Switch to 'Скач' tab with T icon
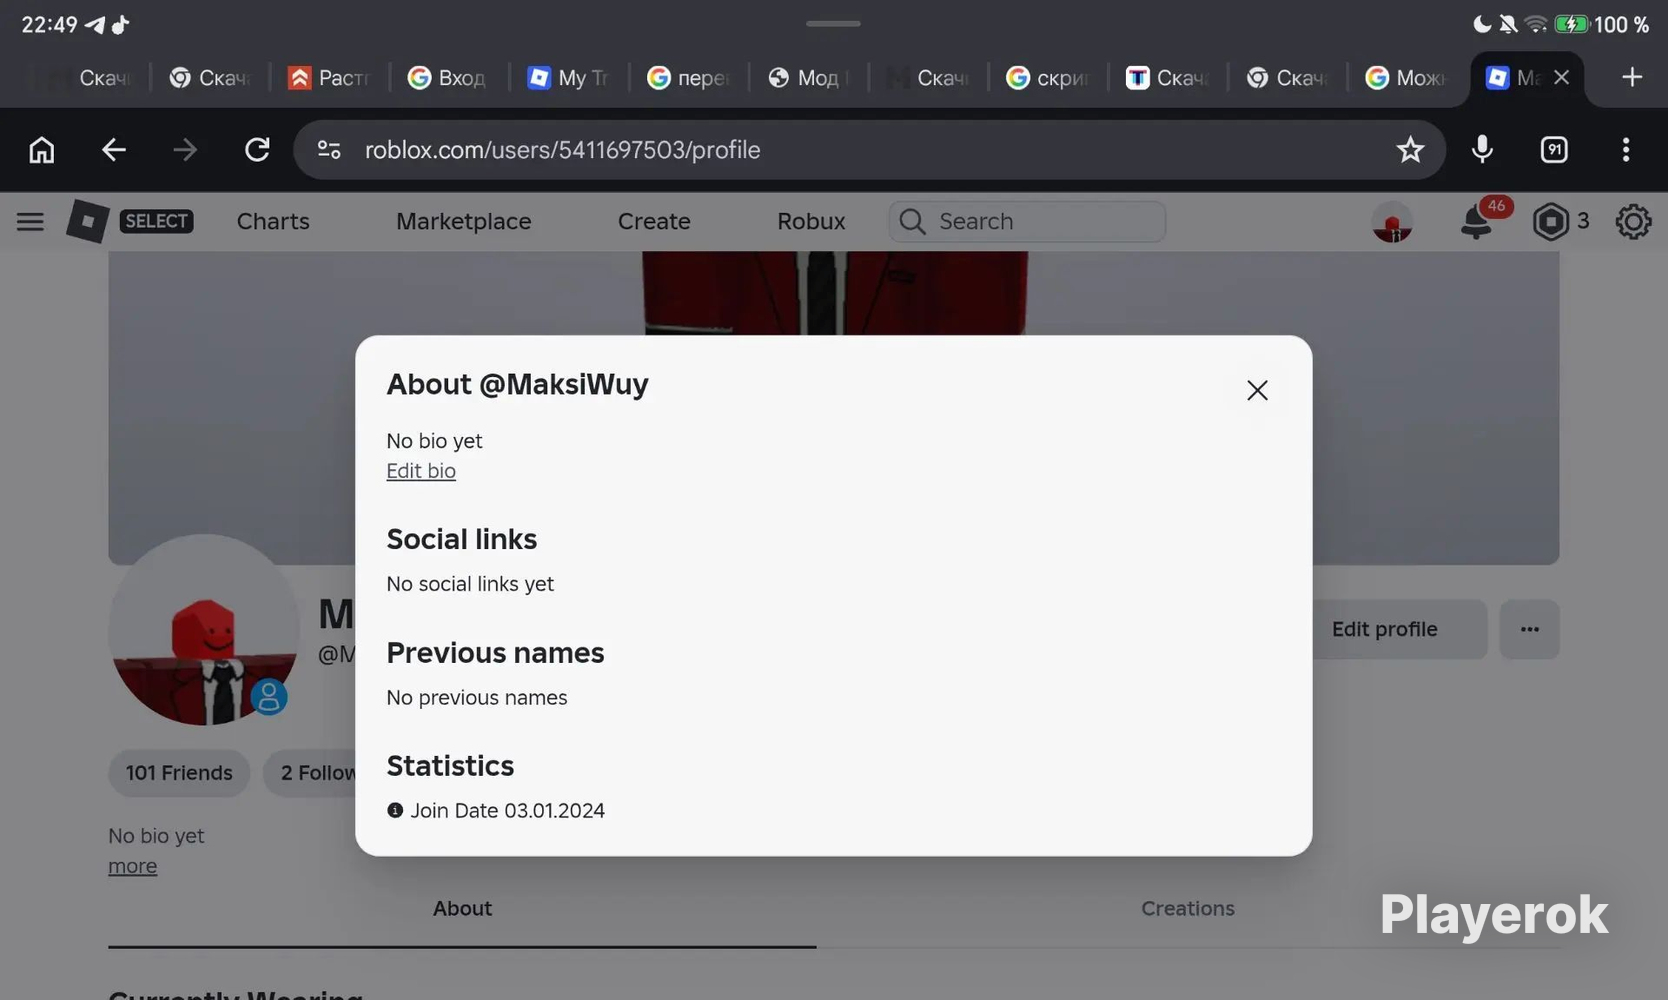 pyautogui.click(x=1167, y=77)
